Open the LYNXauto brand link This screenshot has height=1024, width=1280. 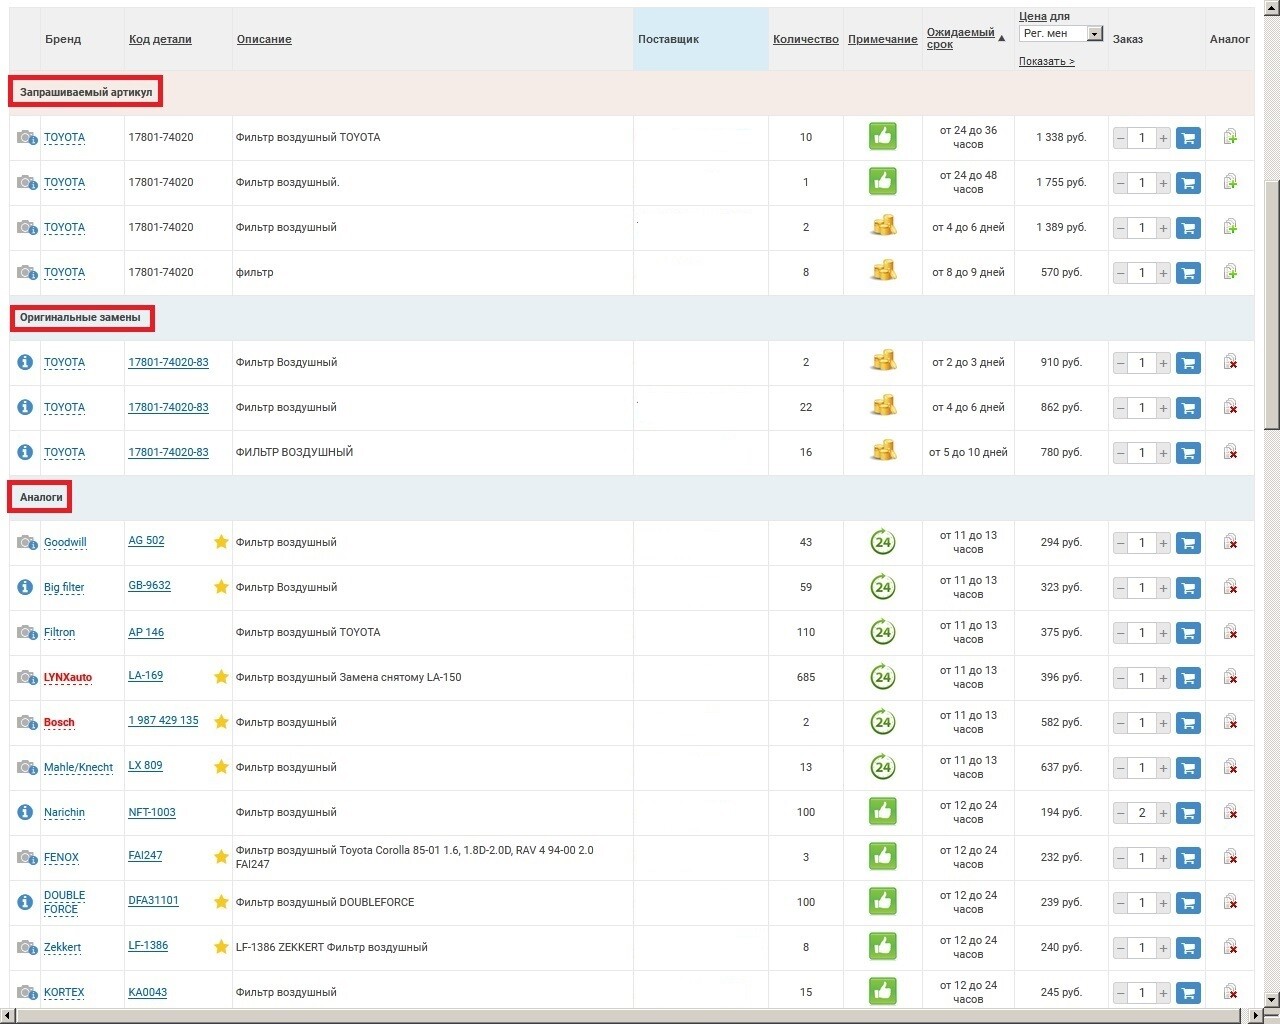[x=68, y=677]
